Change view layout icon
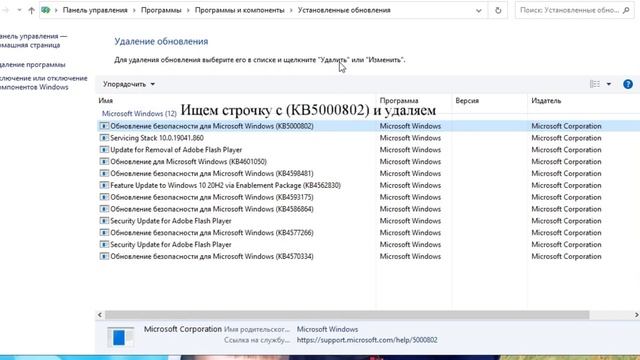Screen dimensions: 640x360 [595, 84]
